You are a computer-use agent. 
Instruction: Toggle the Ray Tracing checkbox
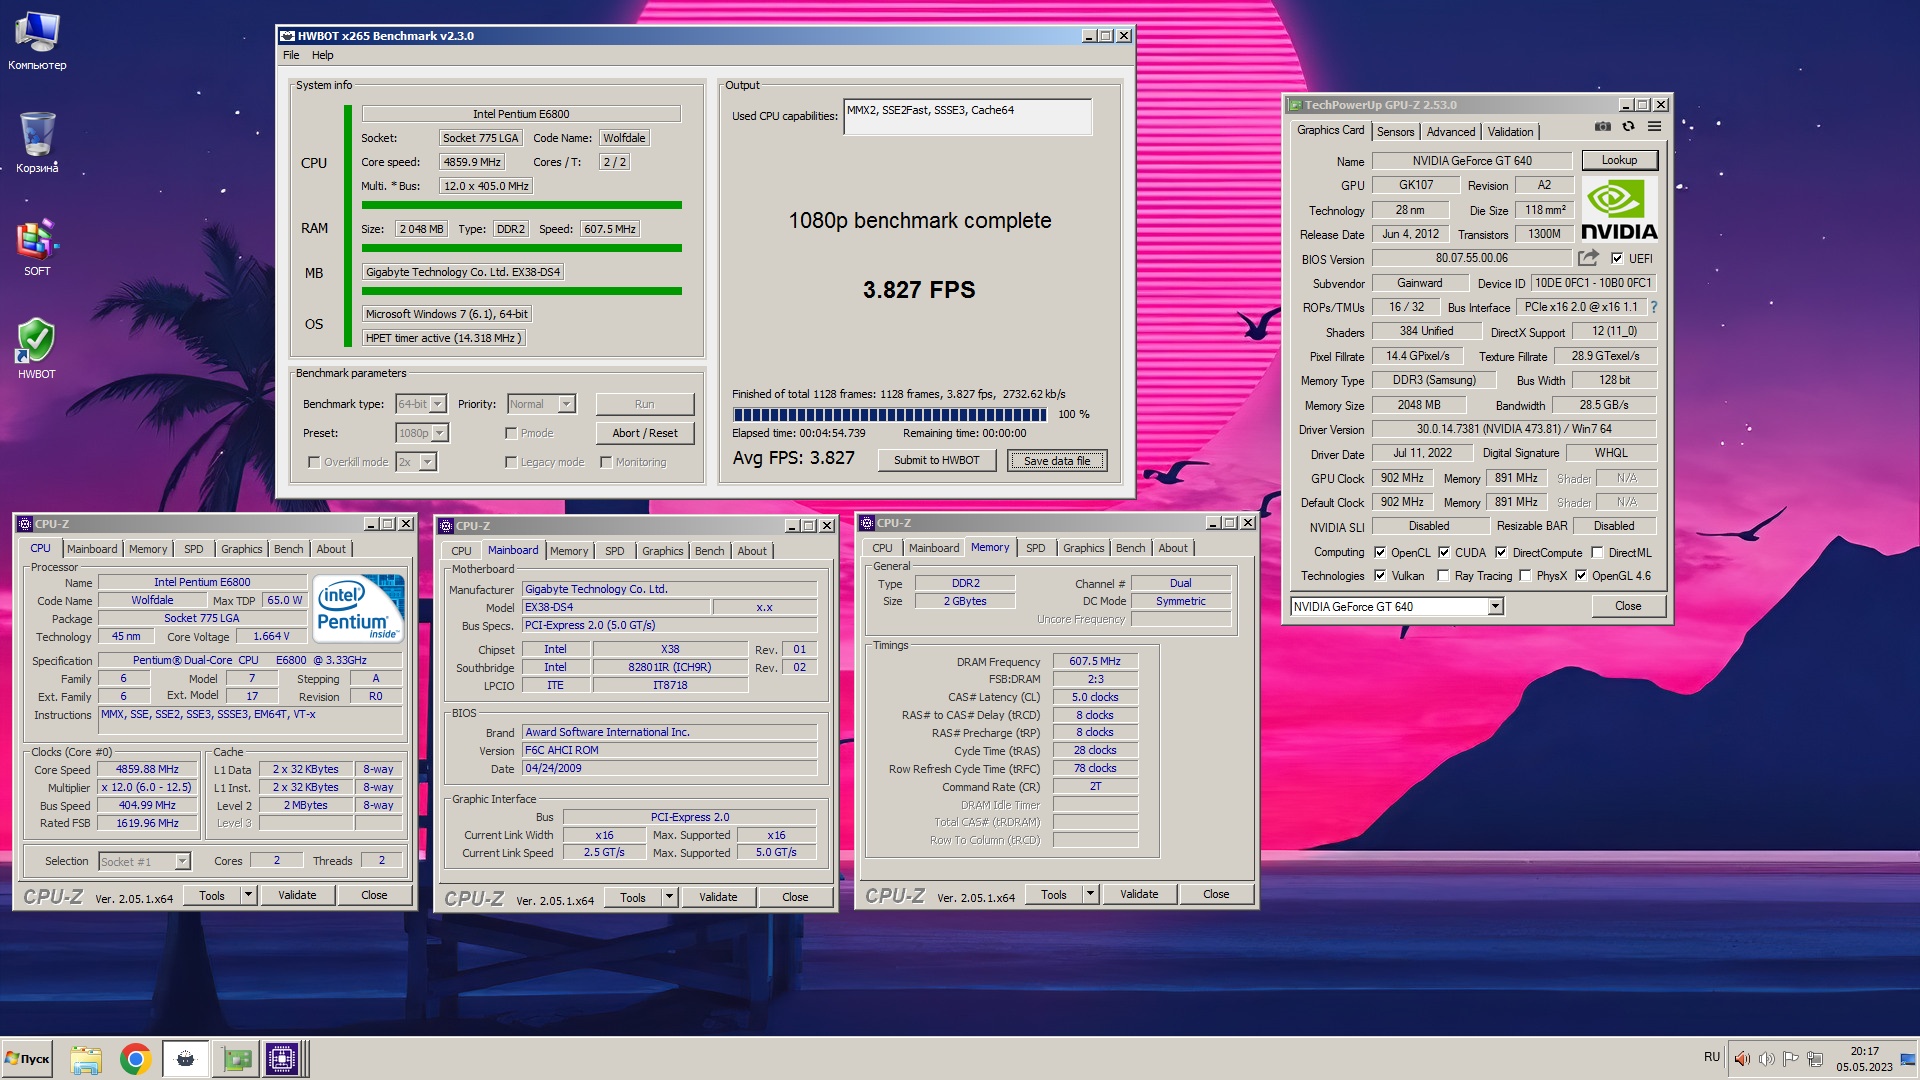(x=1443, y=575)
